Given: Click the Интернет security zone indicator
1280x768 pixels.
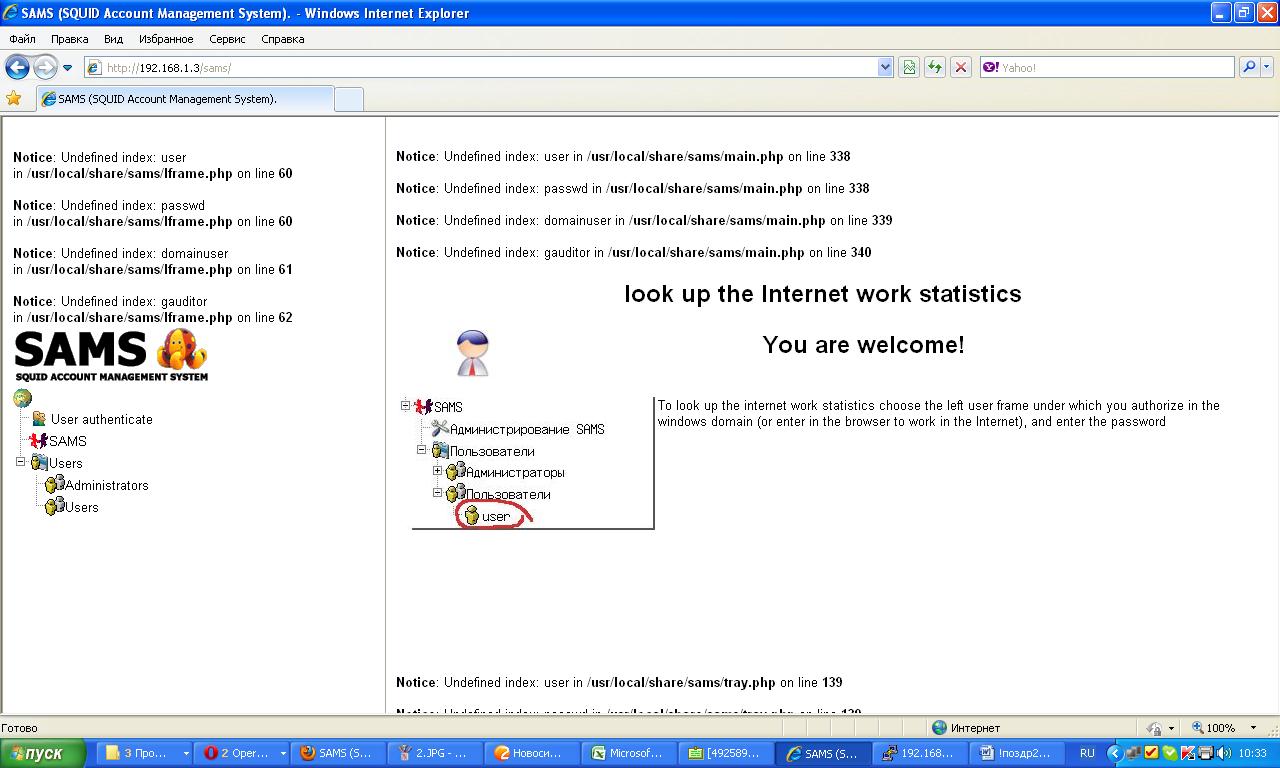Looking at the screenshot, I should click(x=966, y=728).
